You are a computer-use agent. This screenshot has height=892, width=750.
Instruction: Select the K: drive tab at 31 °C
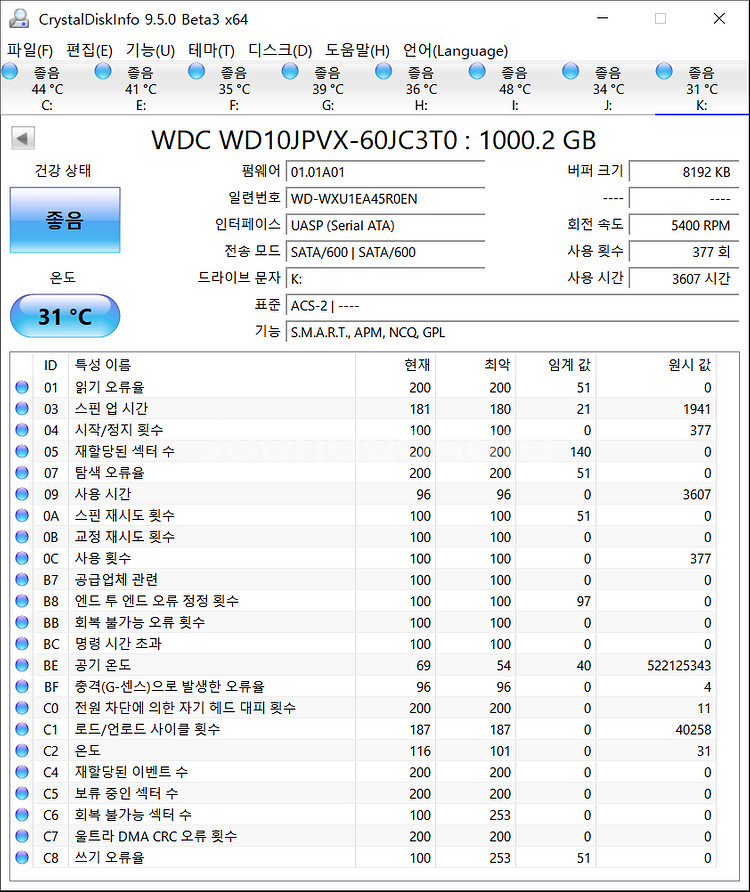point(701,88)
